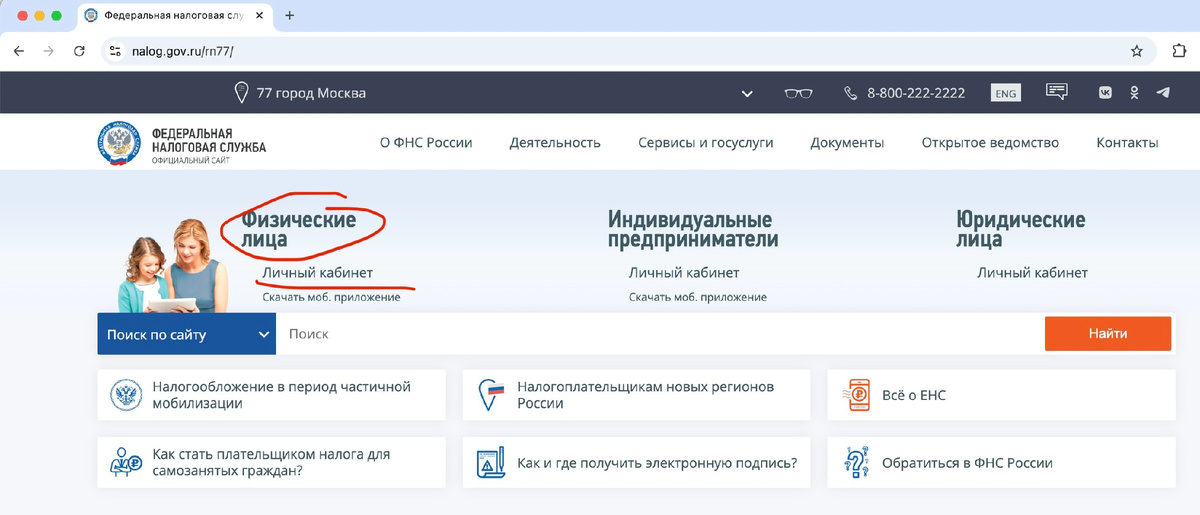Enable visually impaired glasses mode
The width and height of the screenshot is (1200, 515).
pos(798,93)
